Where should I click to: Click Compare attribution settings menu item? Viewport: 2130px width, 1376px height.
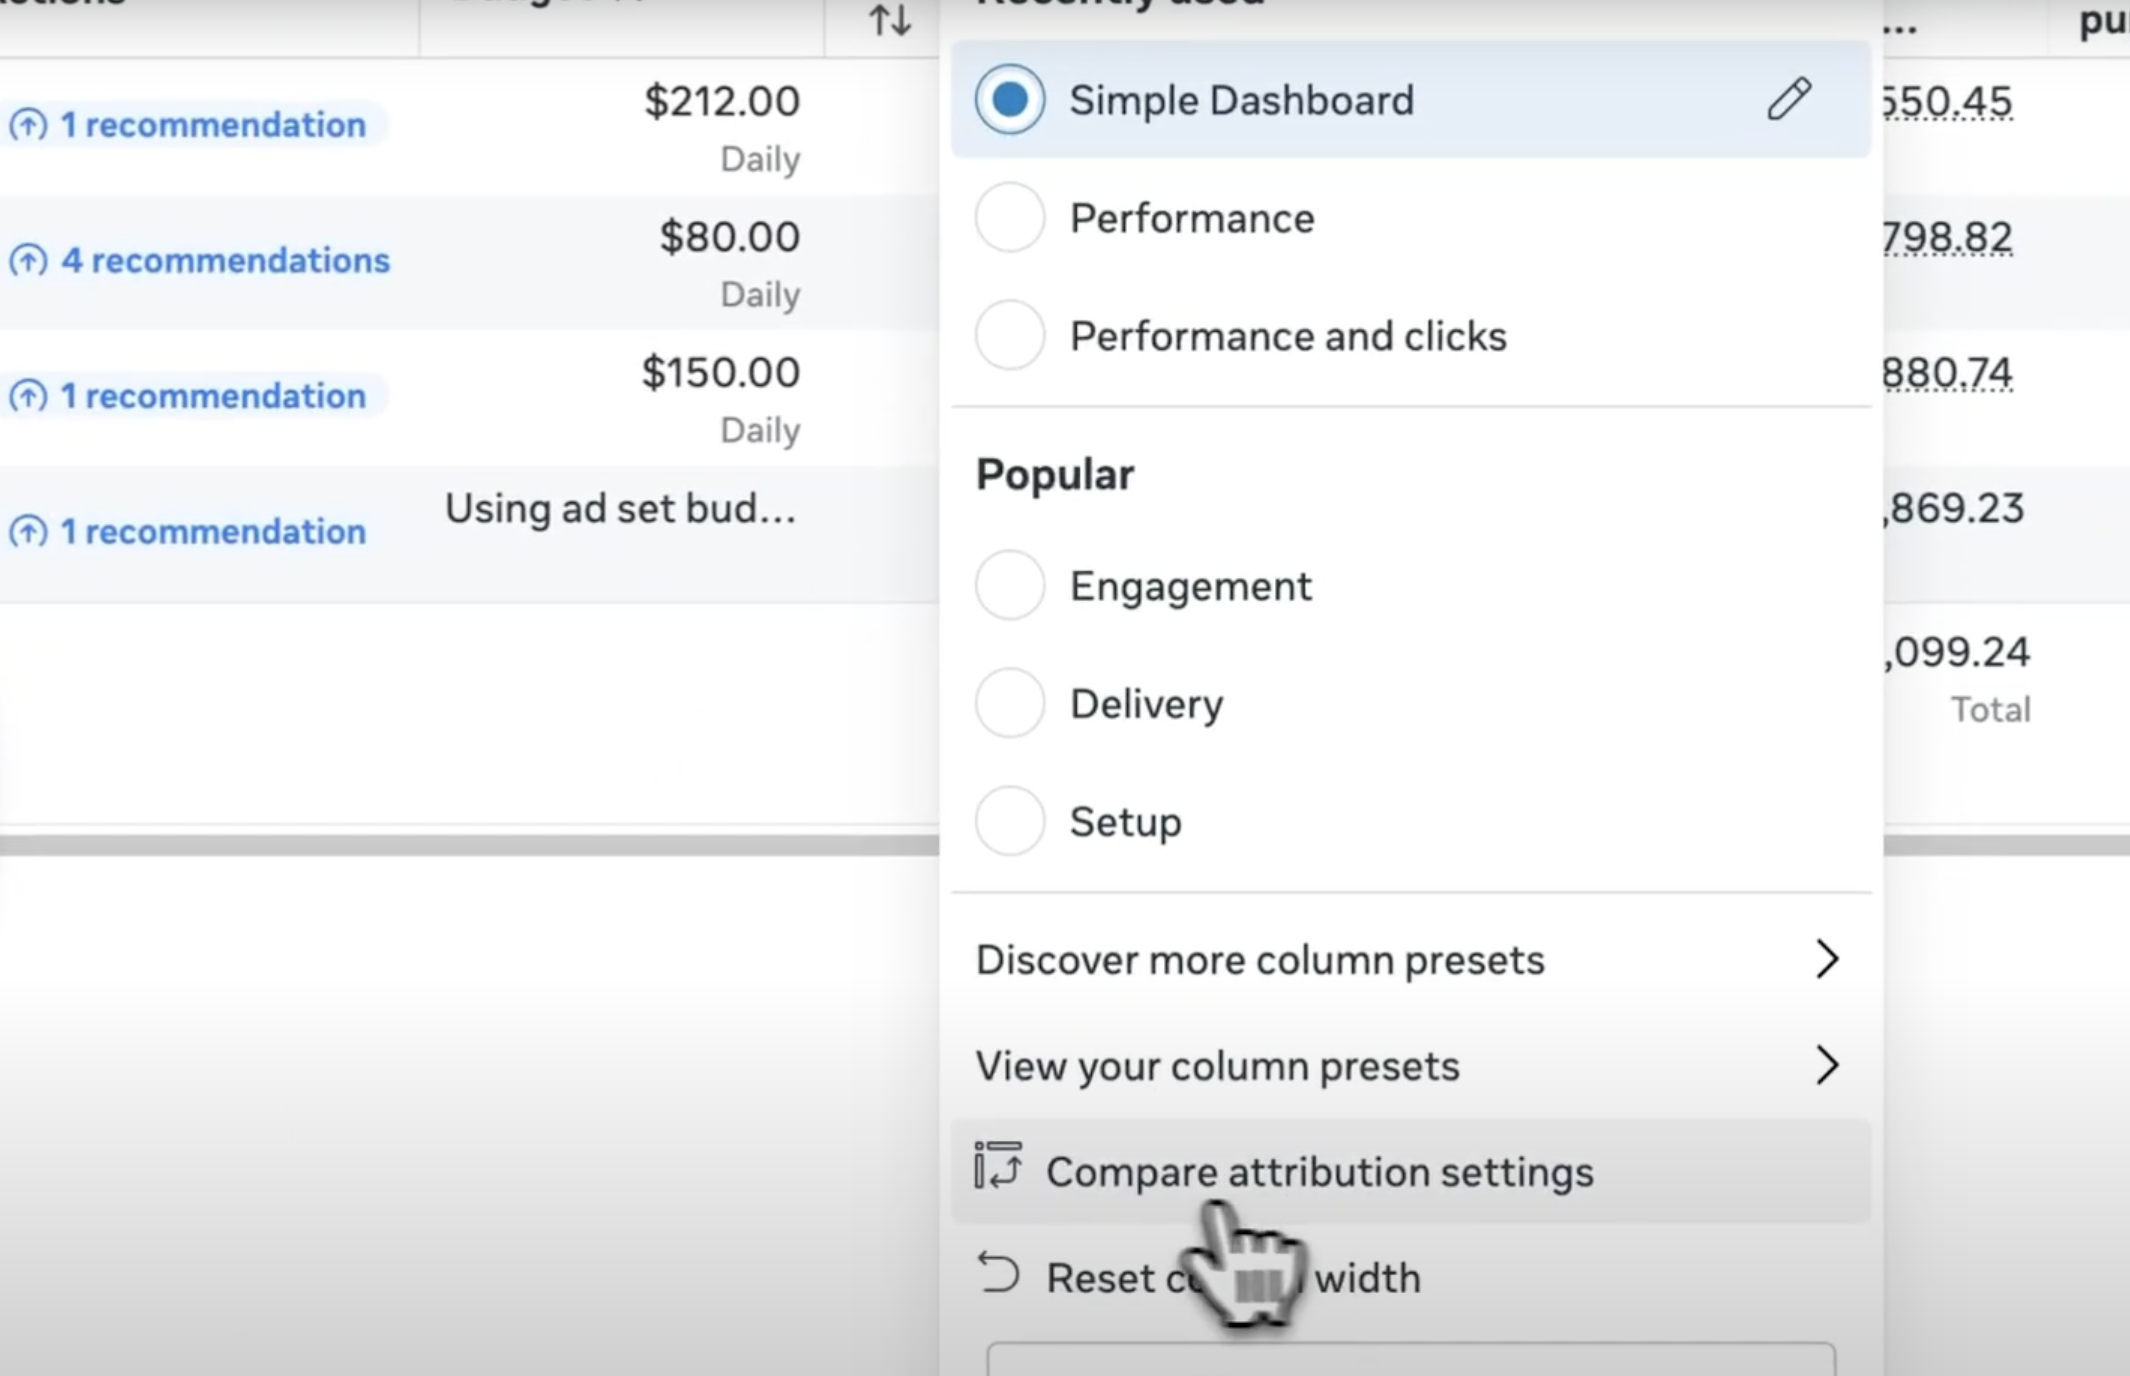click(x=1320, y=1172)
